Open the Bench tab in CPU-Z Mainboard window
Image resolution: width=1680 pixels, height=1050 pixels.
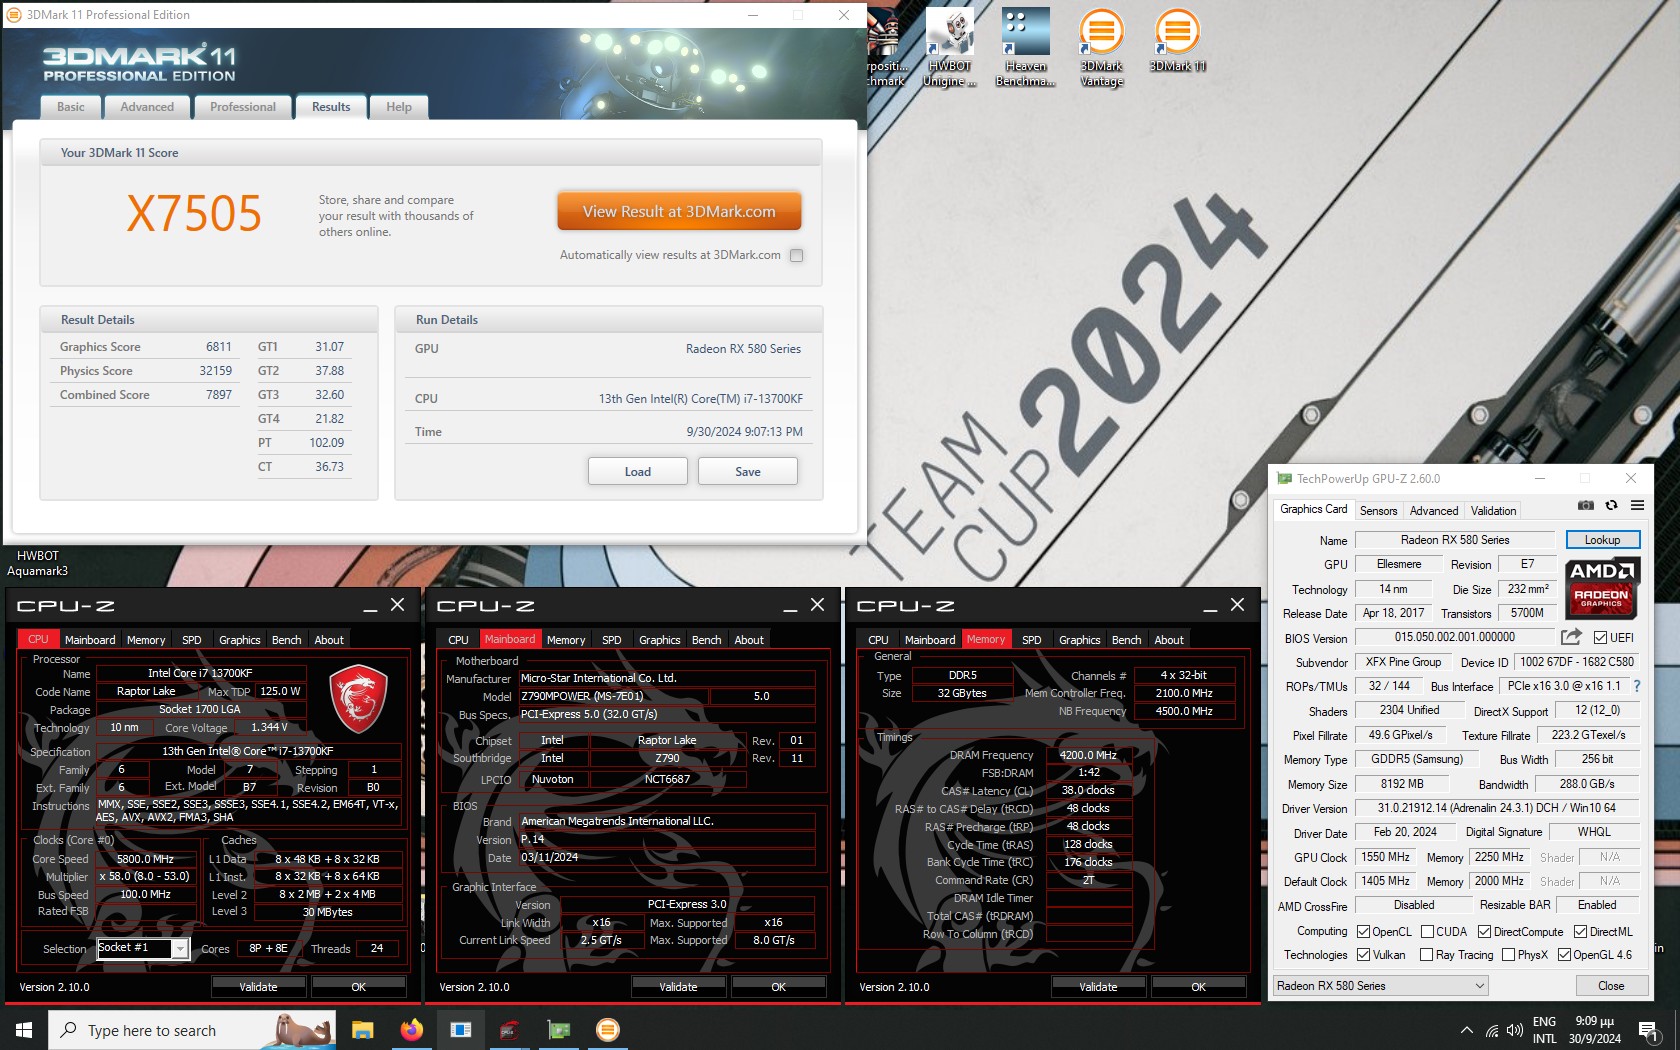(706, 640)
